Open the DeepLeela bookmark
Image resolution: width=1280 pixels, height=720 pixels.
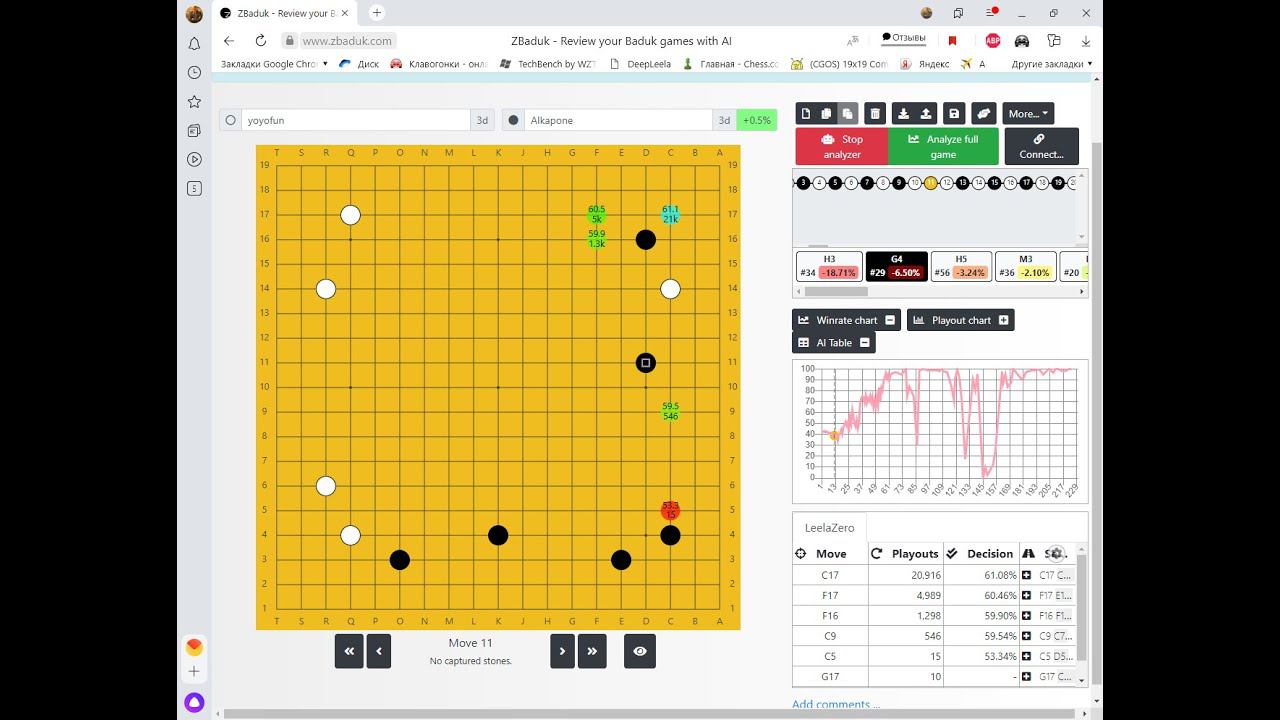pyautogui.click(x=641, y=64)
